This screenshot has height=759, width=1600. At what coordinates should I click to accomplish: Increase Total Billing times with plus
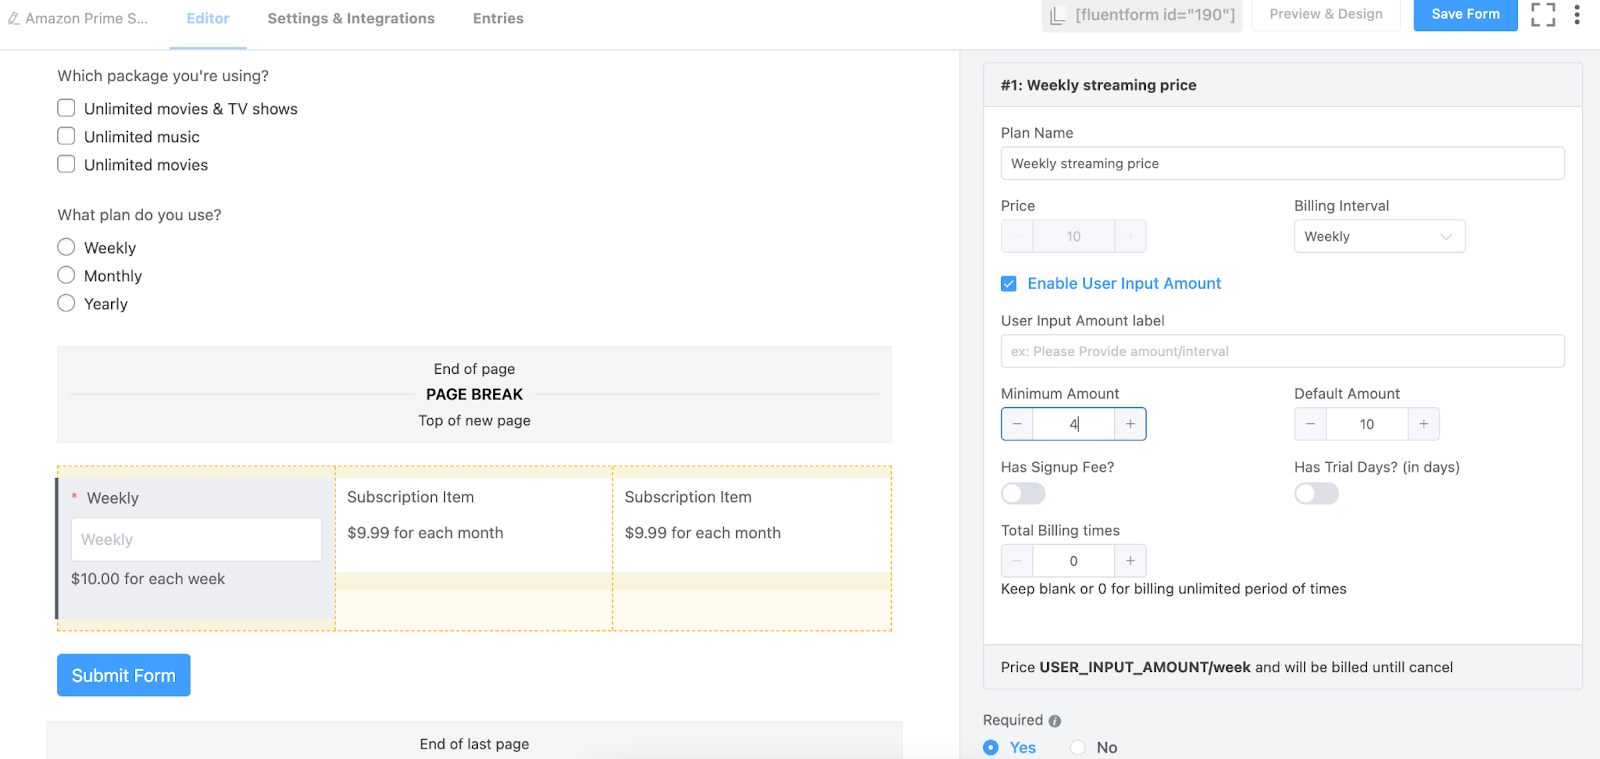(1130, 561)
